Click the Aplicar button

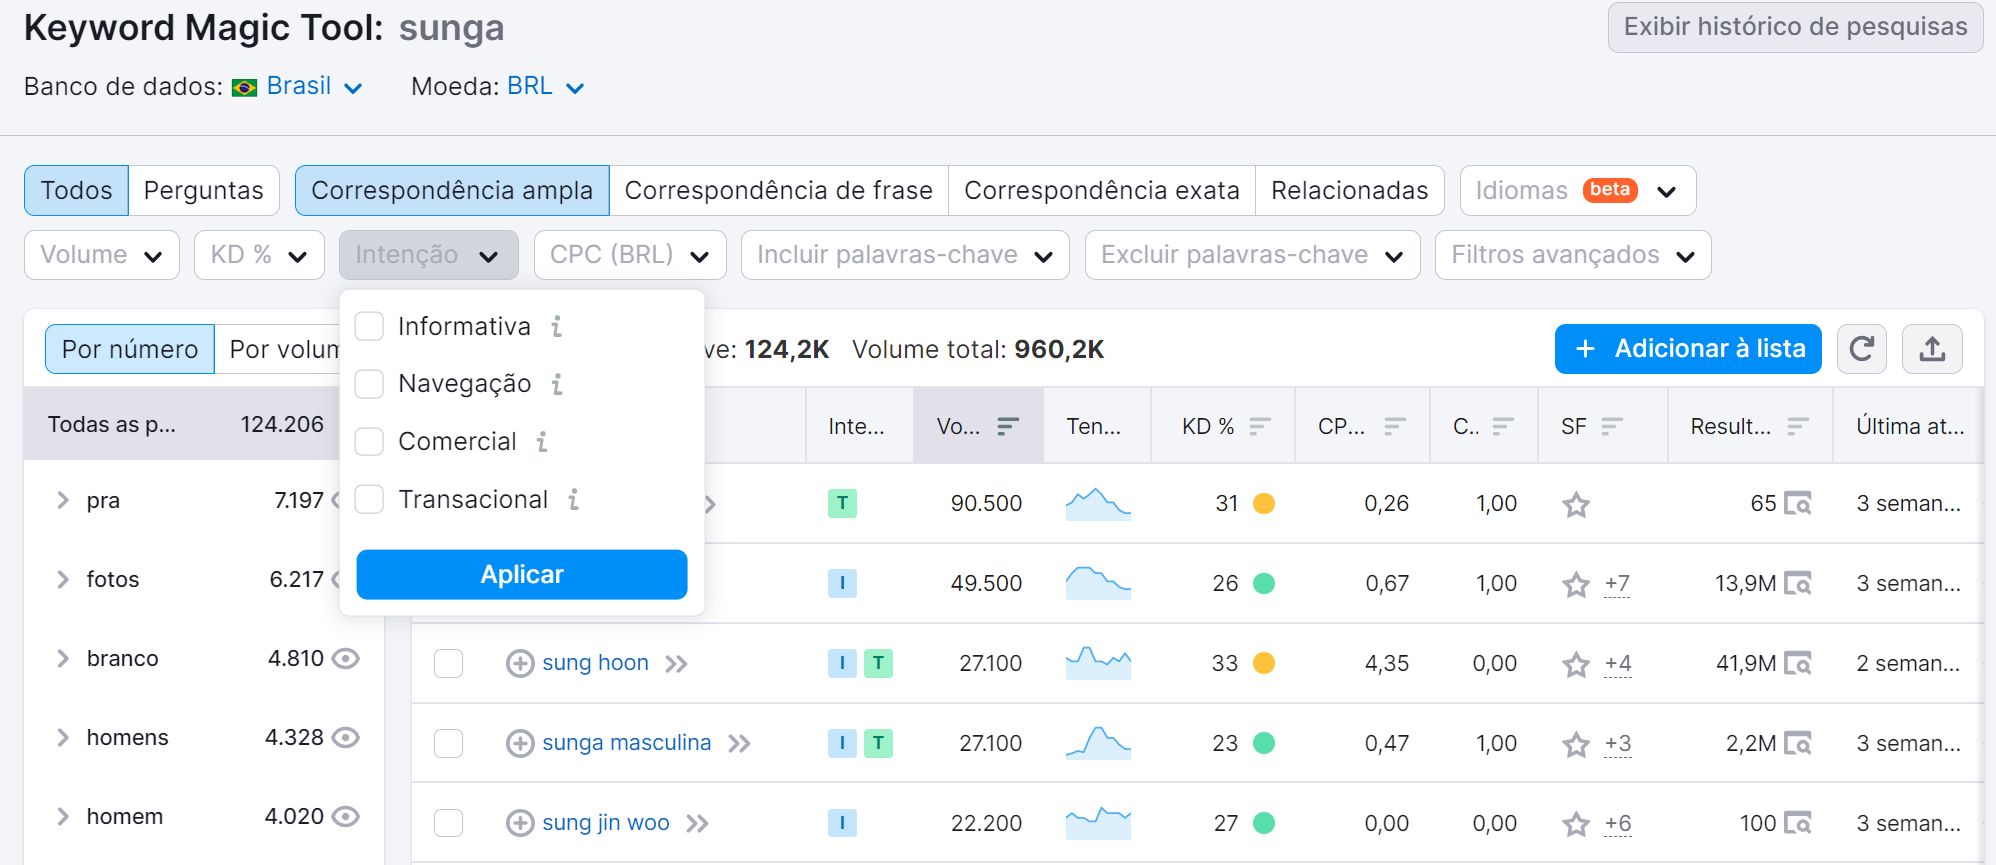pos(522,574)
